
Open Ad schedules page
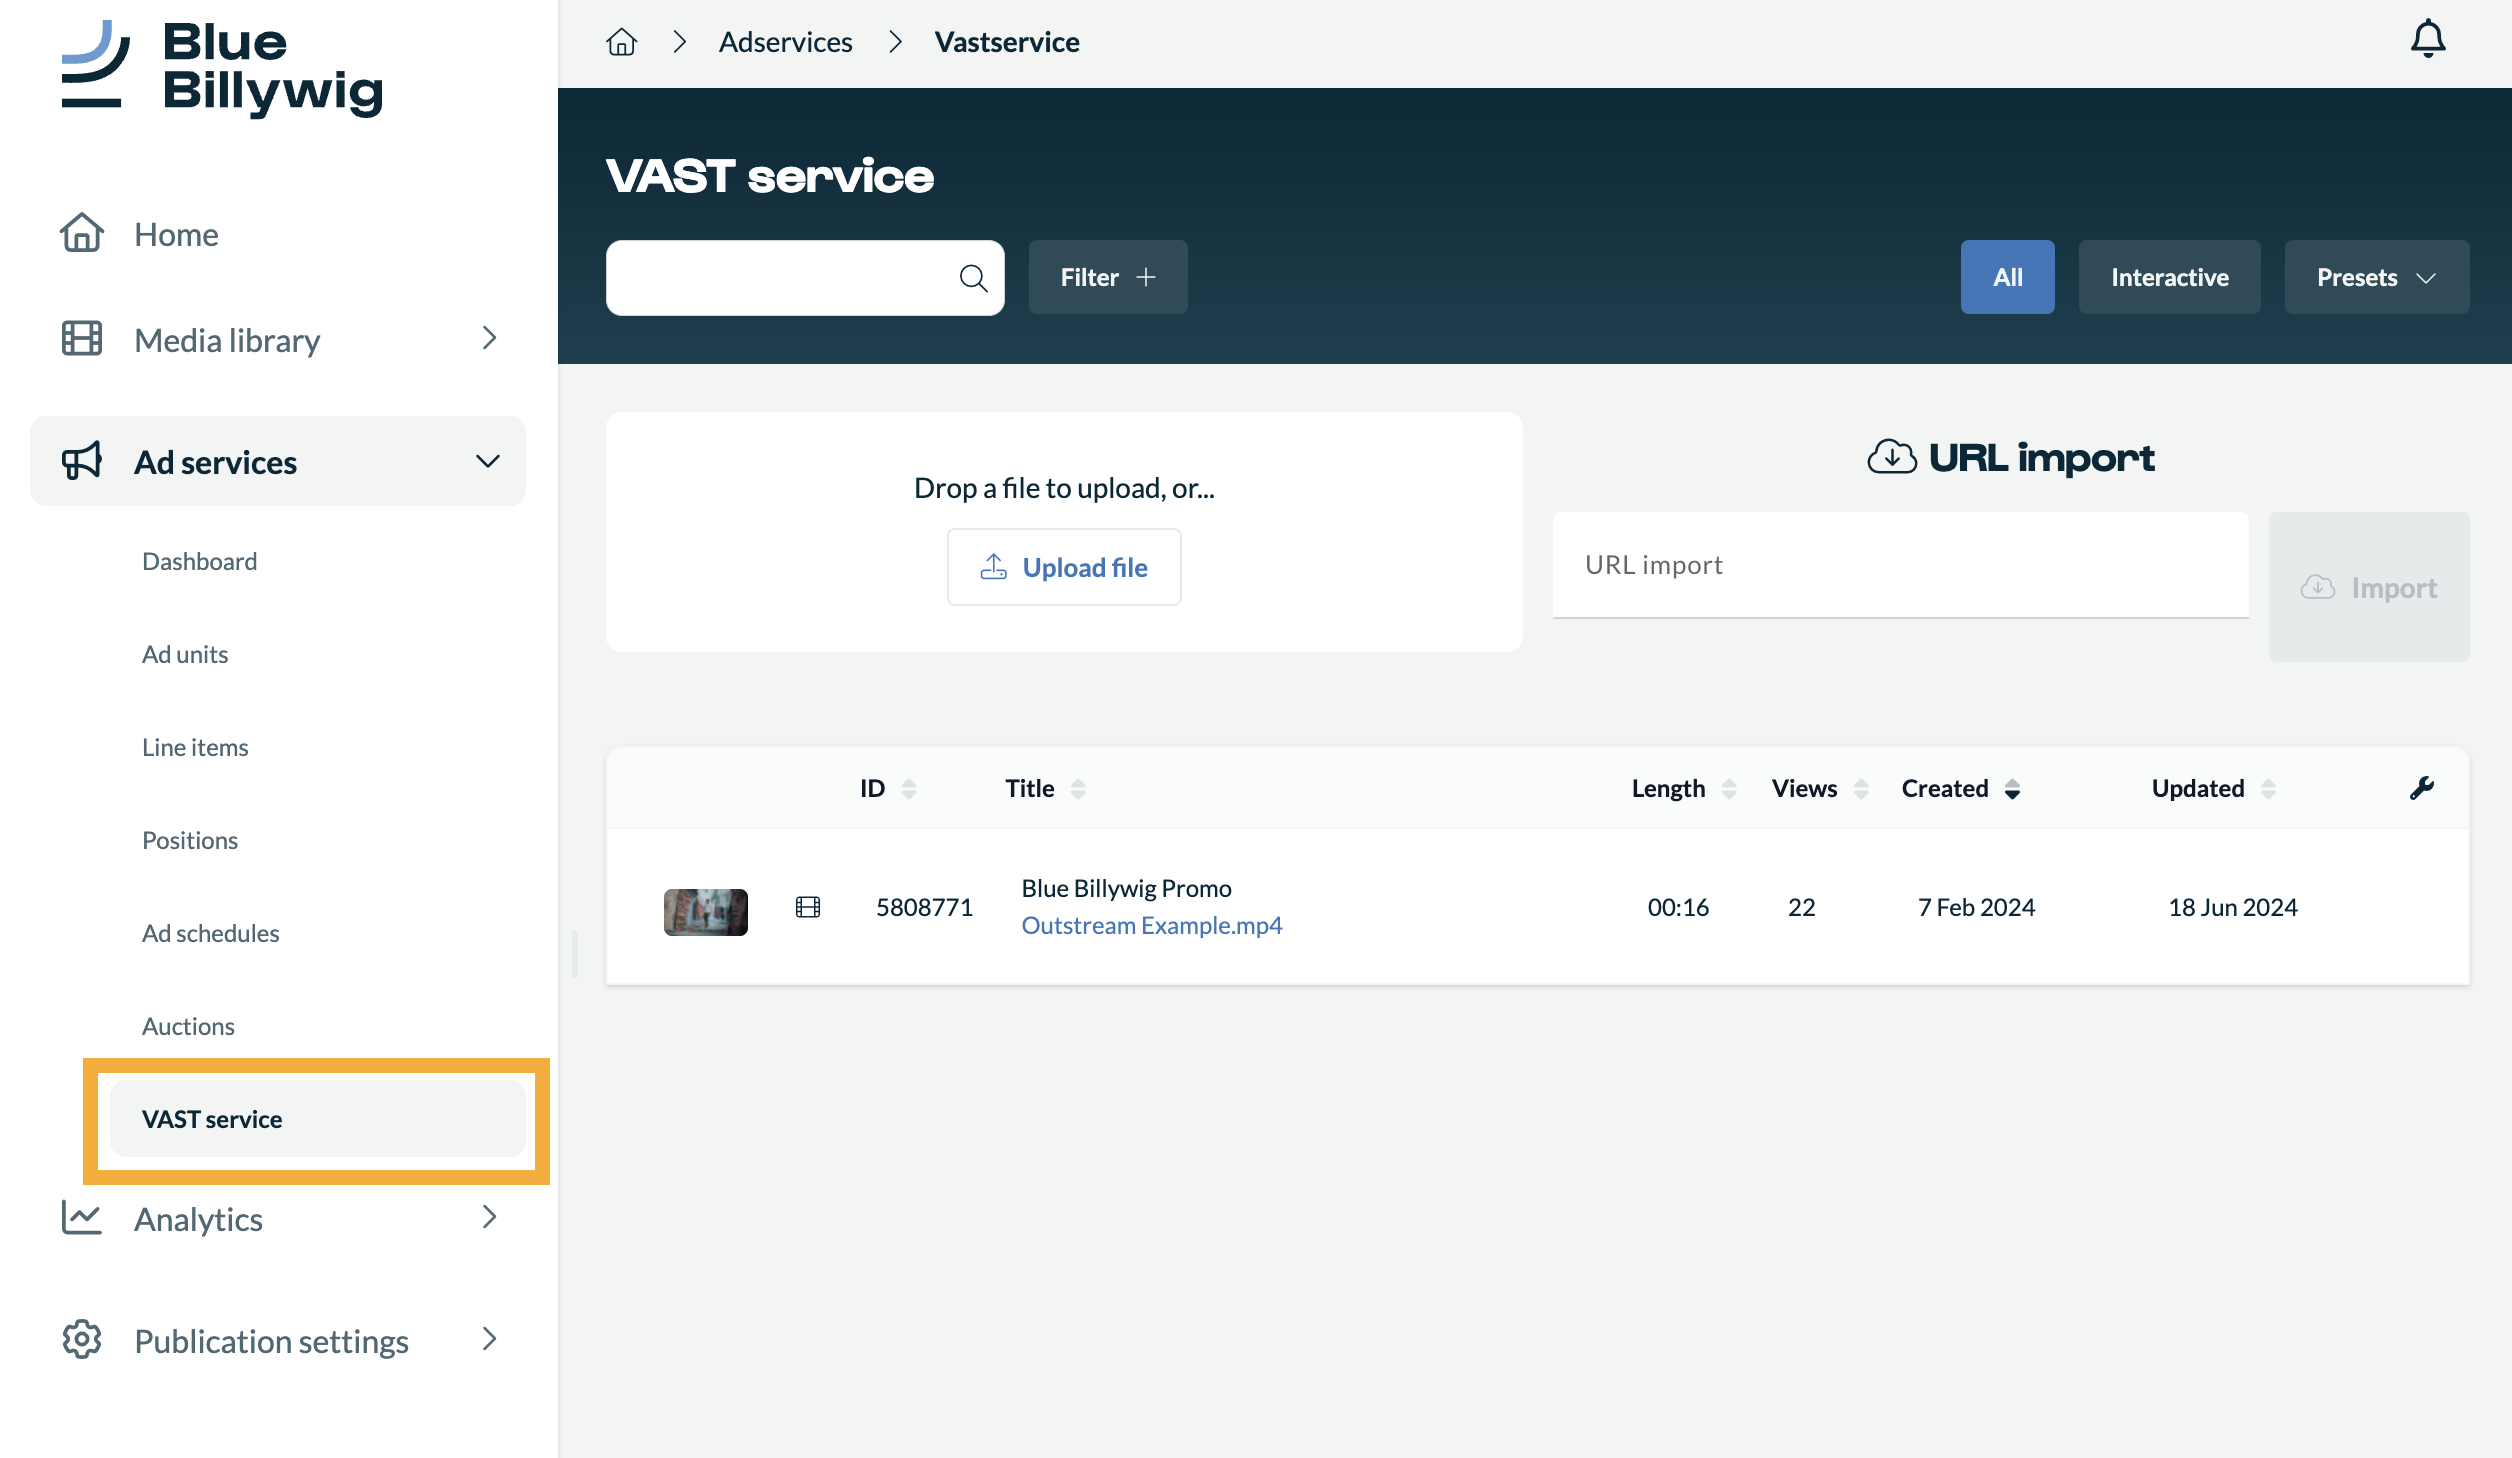[210, 933]
